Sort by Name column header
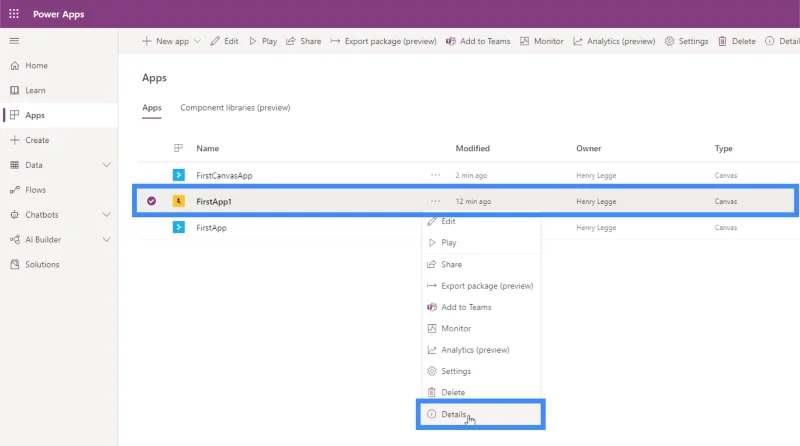The width and height of the screenshot is (800, 446). pos(208,148)
